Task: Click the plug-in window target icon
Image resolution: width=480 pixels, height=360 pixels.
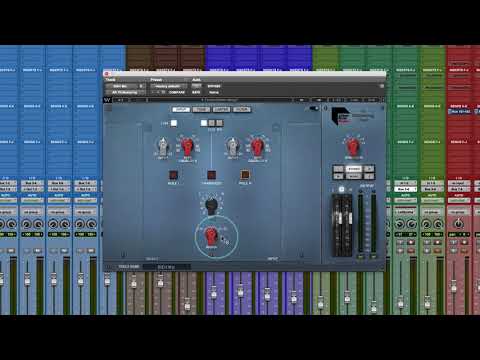Action: click(382, 86)
